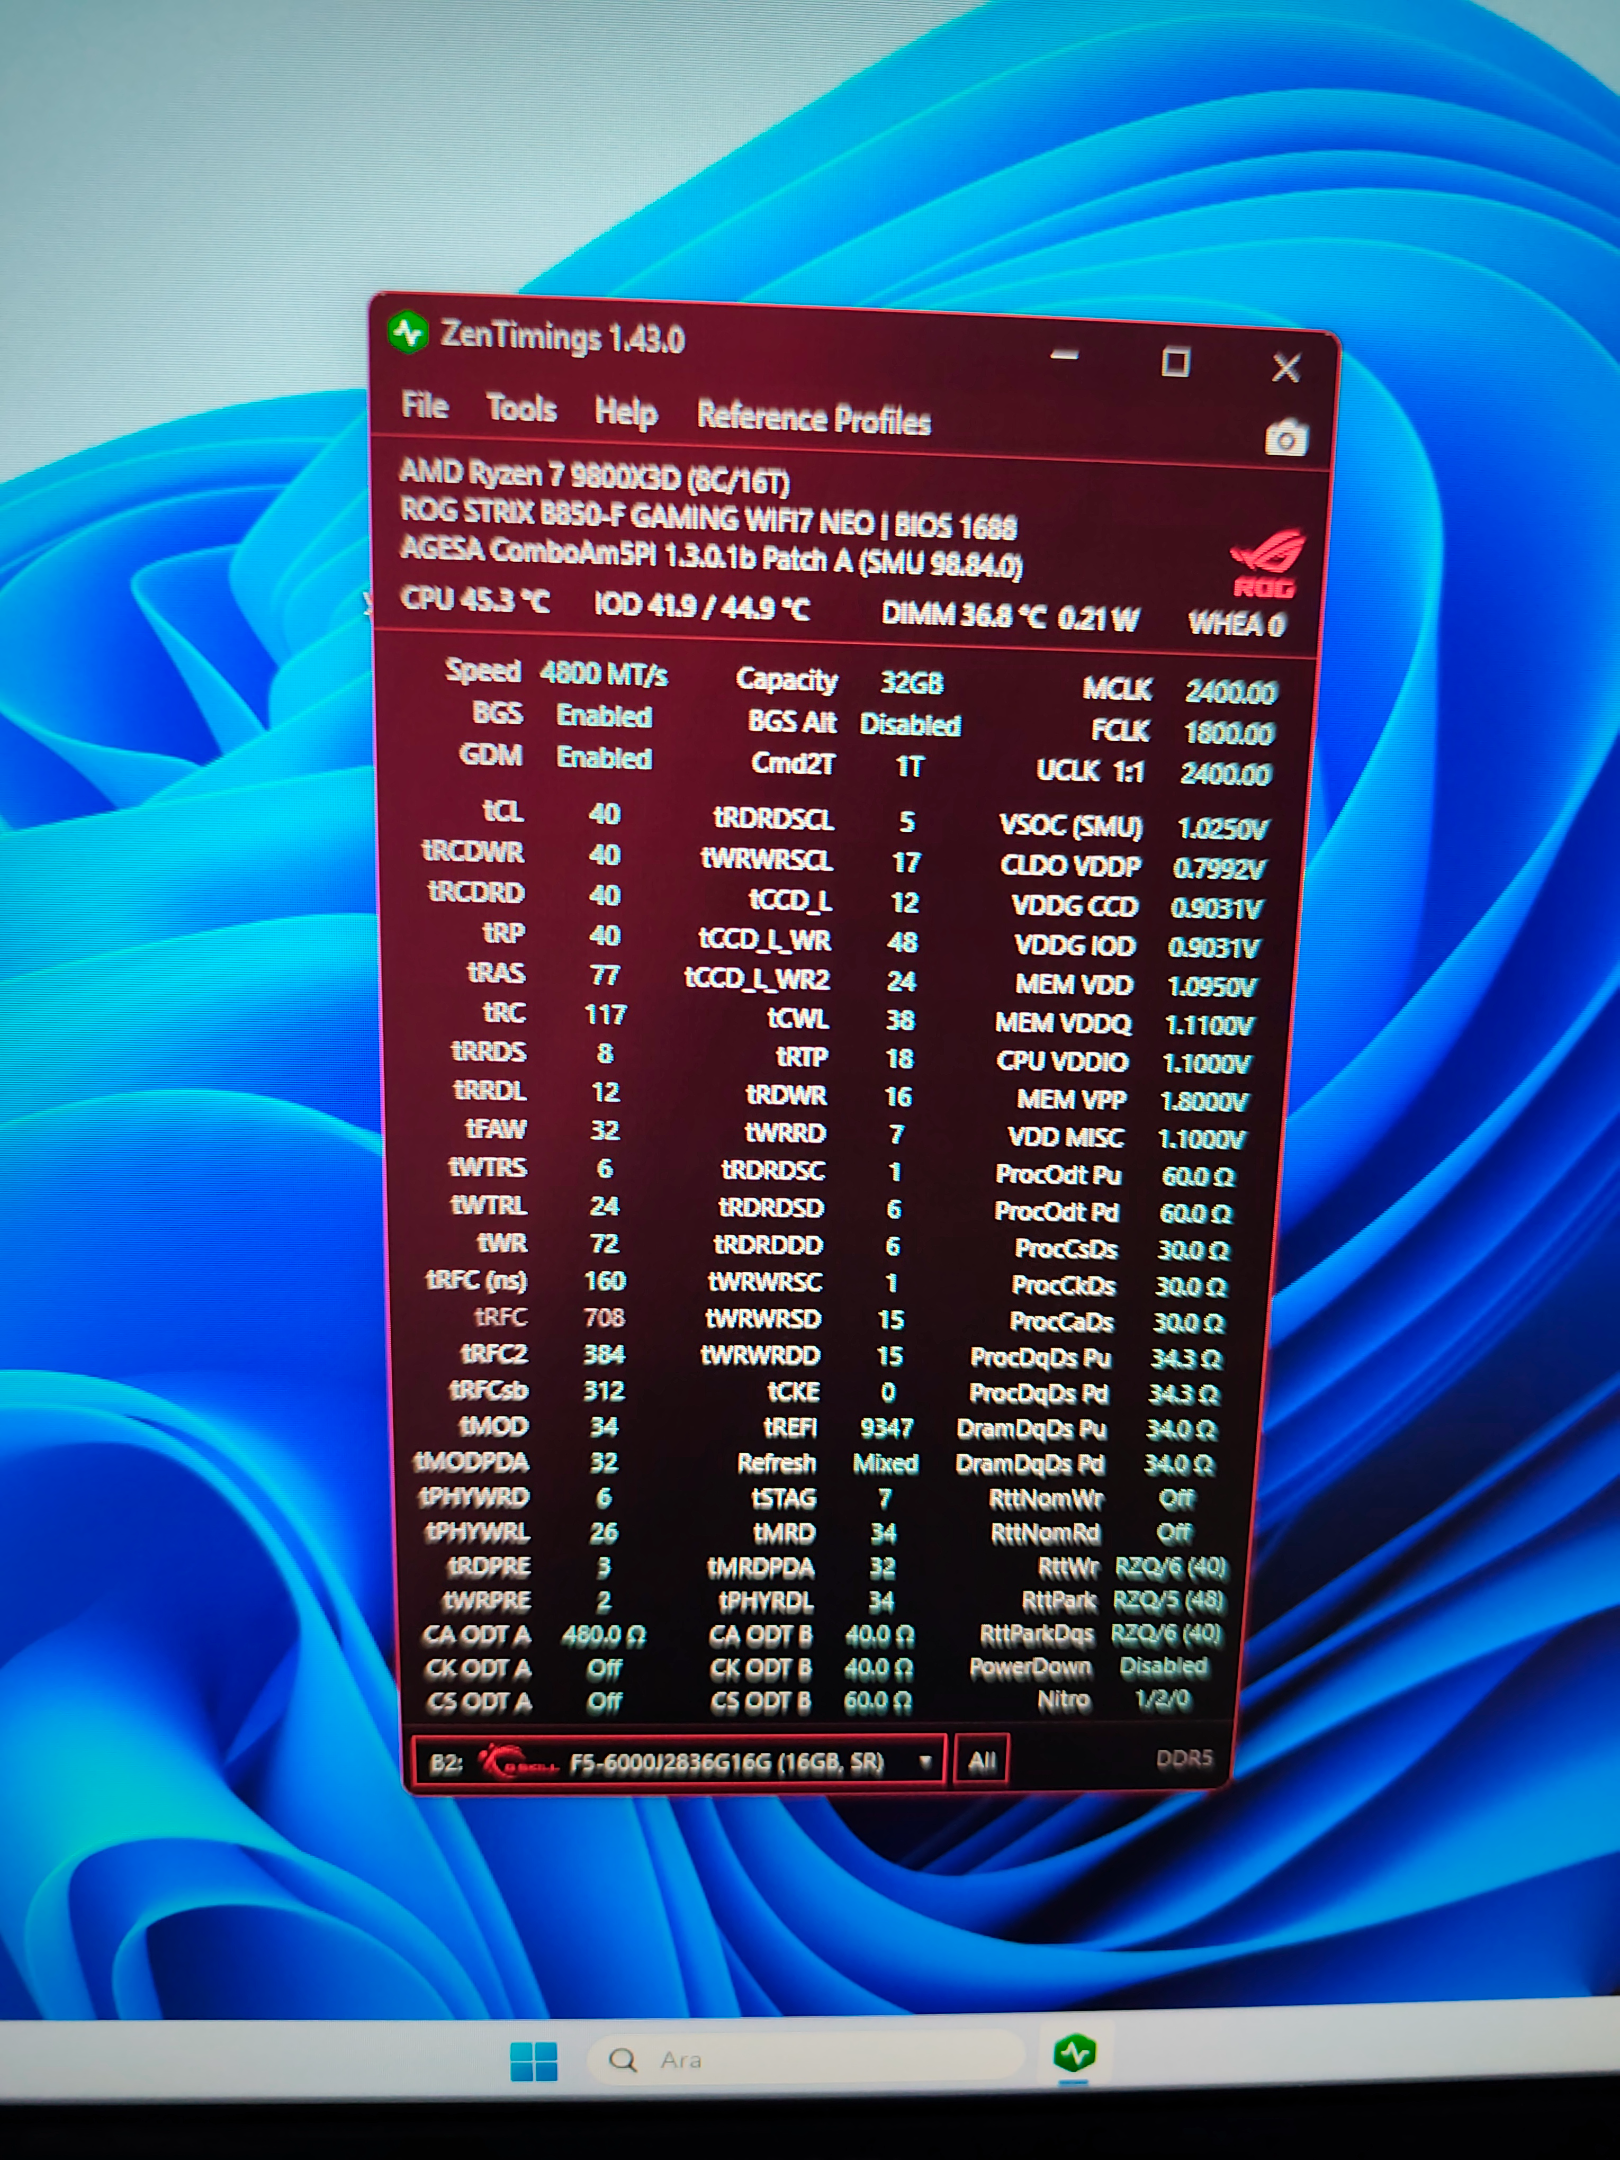This screenshot has height=2160, width=1620.
Task: Click the 'IOD 41.9 / 44.9 °C' reading
Action: (702, 606)
